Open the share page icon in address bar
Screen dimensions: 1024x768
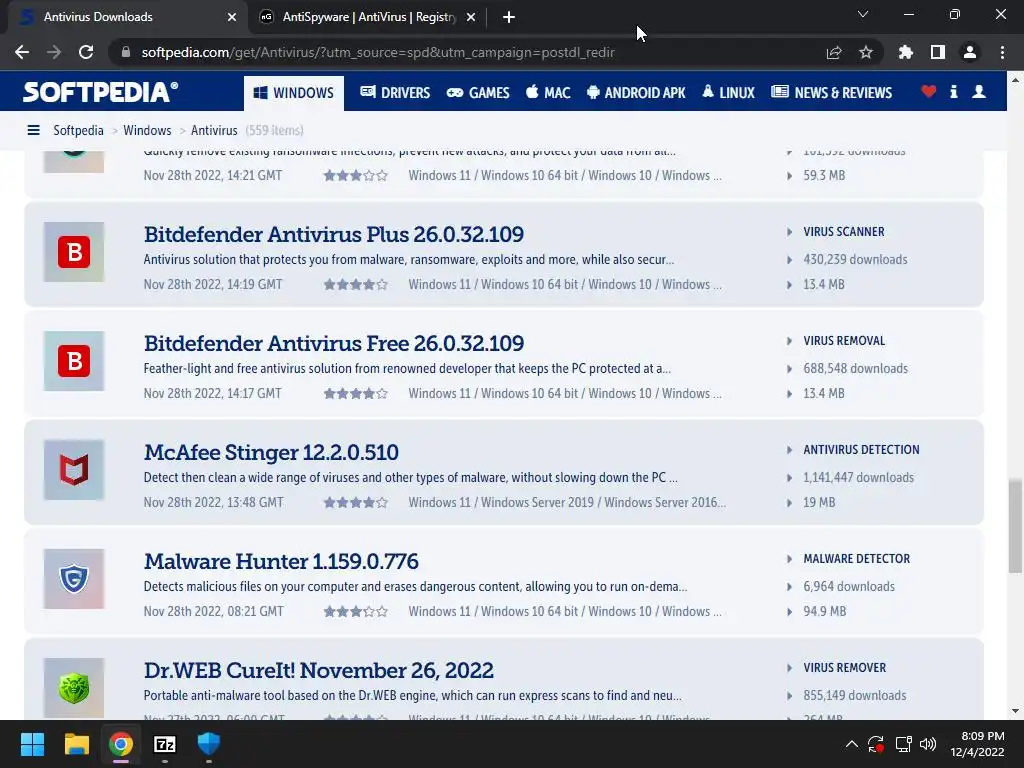834,52
